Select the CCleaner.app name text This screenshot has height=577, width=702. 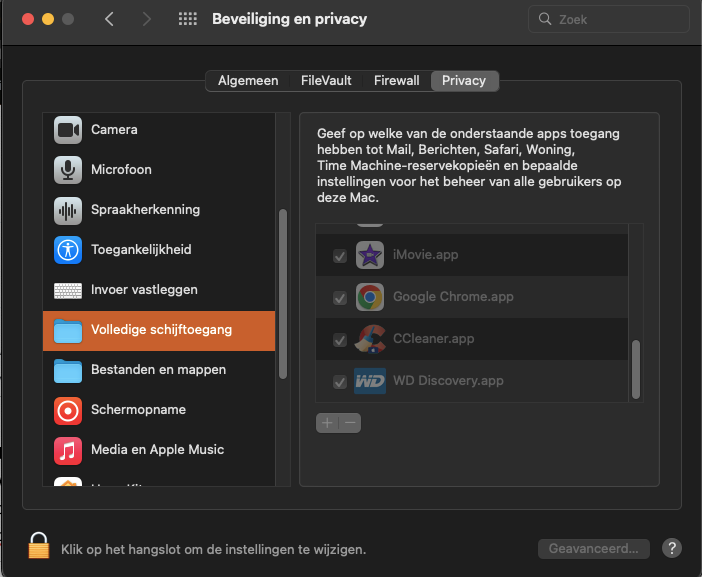coord(433,339)
